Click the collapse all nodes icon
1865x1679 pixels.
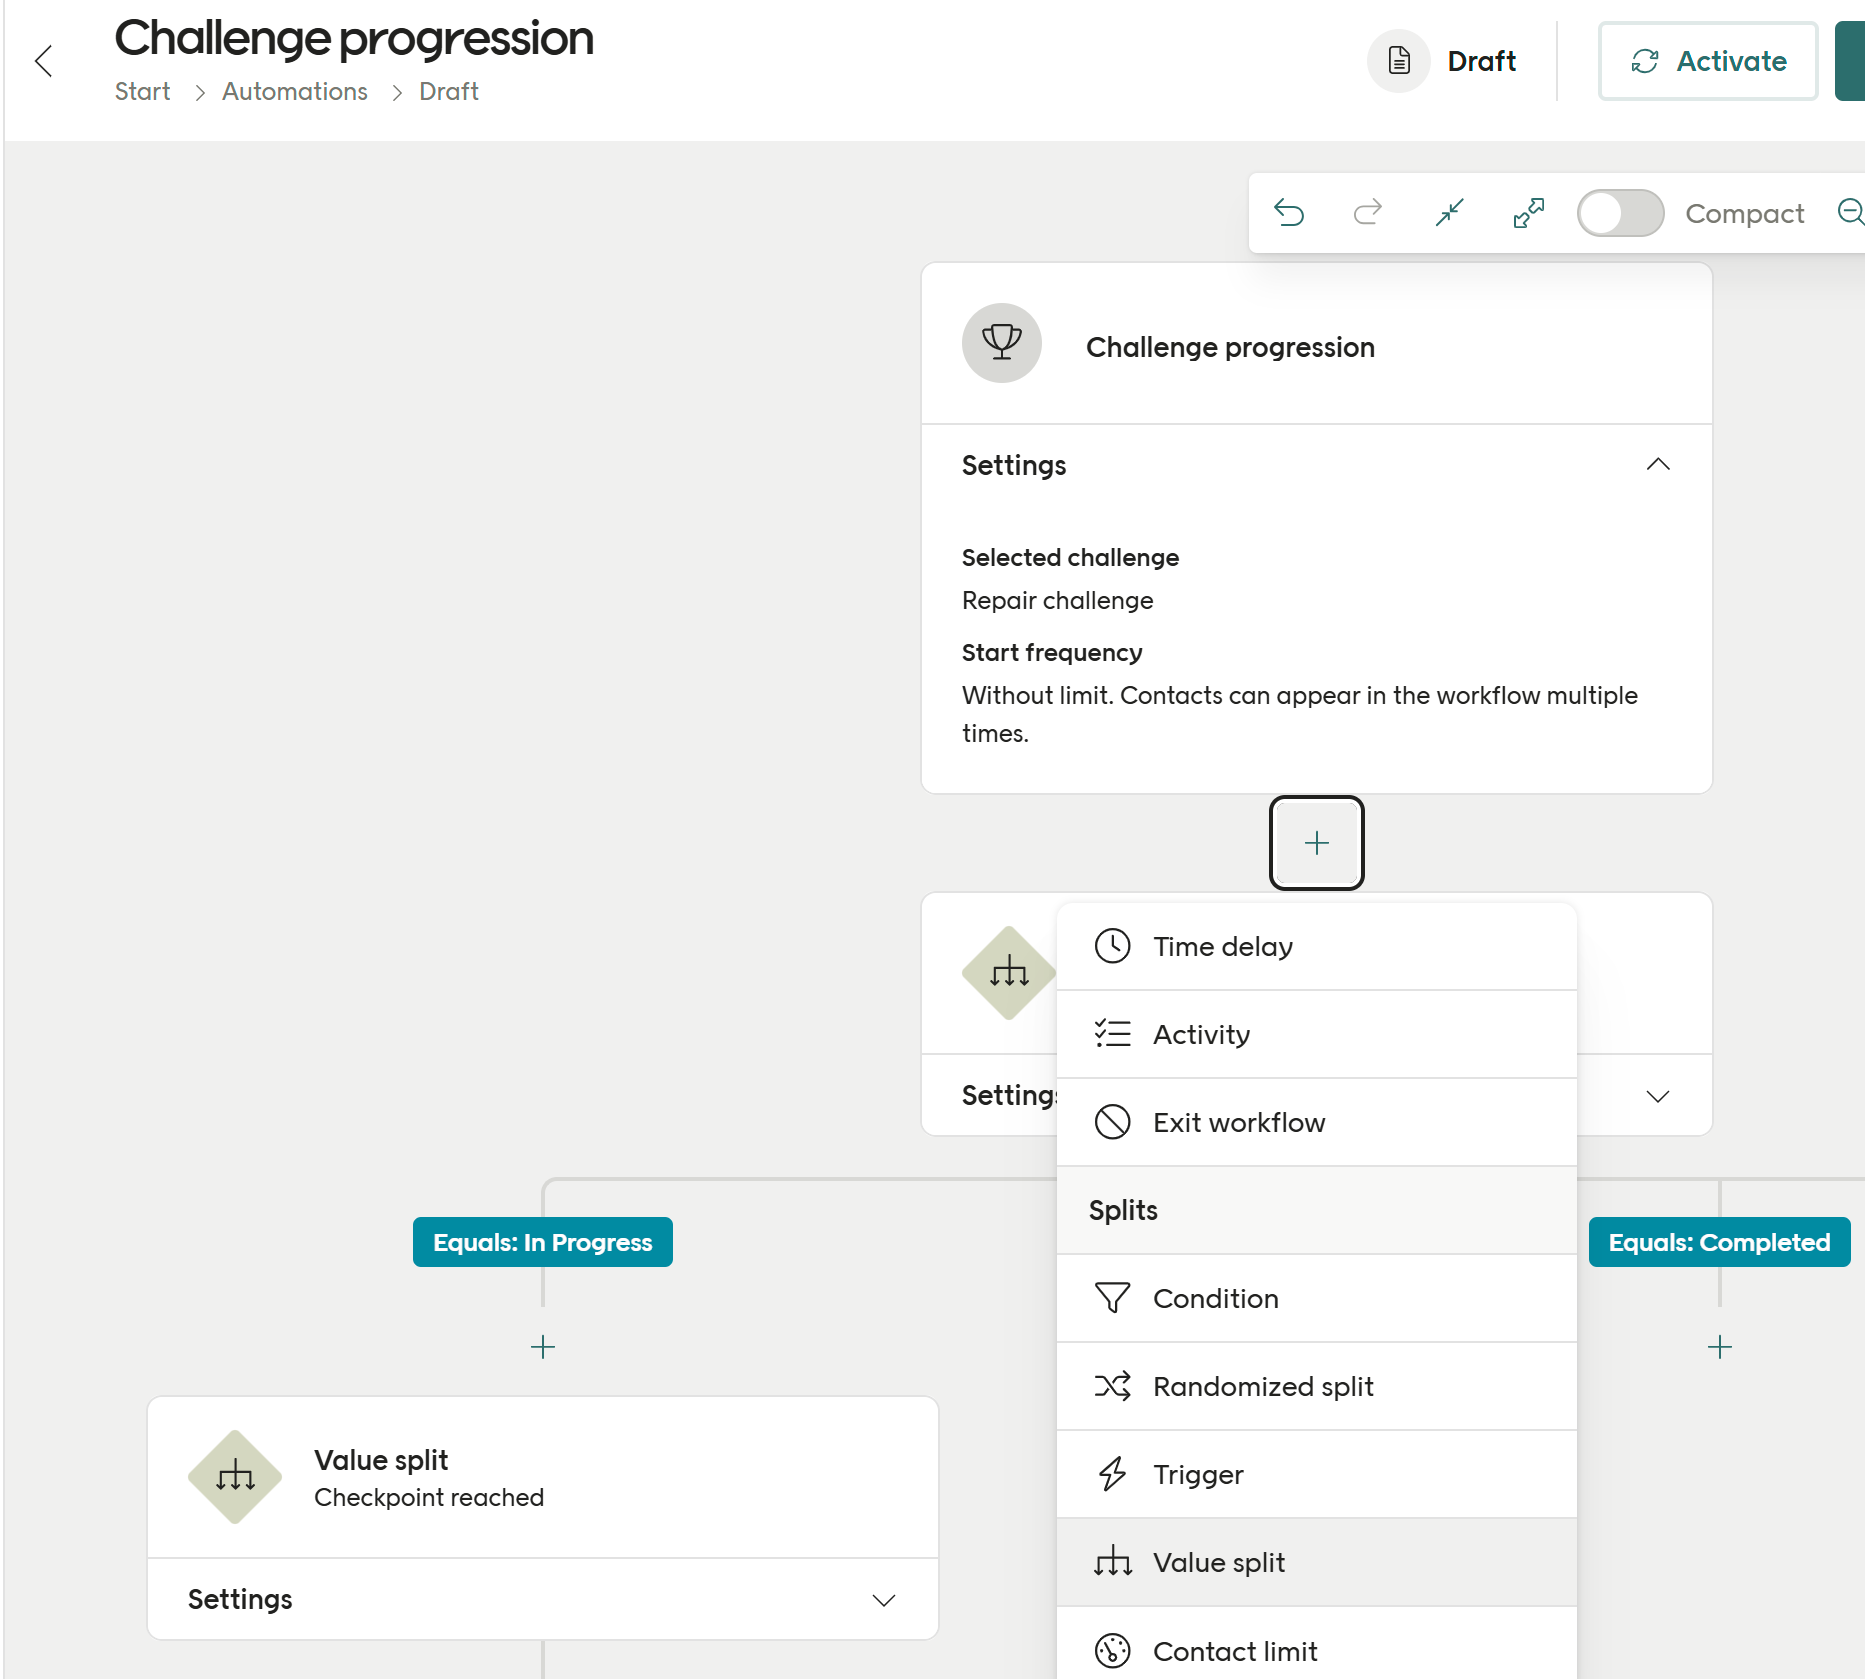pos(1449,213)
